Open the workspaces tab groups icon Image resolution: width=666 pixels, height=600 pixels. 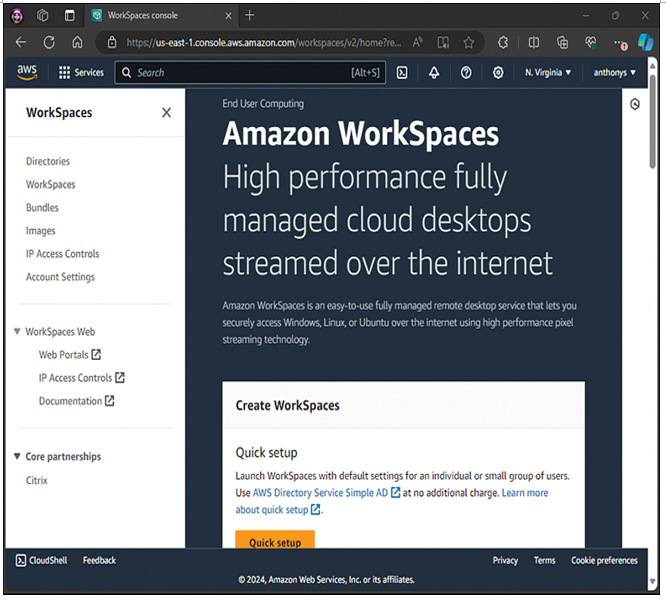coord(43,16)
